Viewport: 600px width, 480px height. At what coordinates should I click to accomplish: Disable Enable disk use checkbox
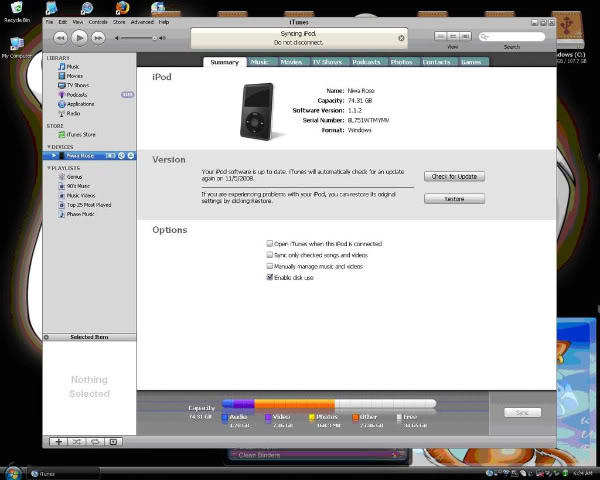coord(269,277)
